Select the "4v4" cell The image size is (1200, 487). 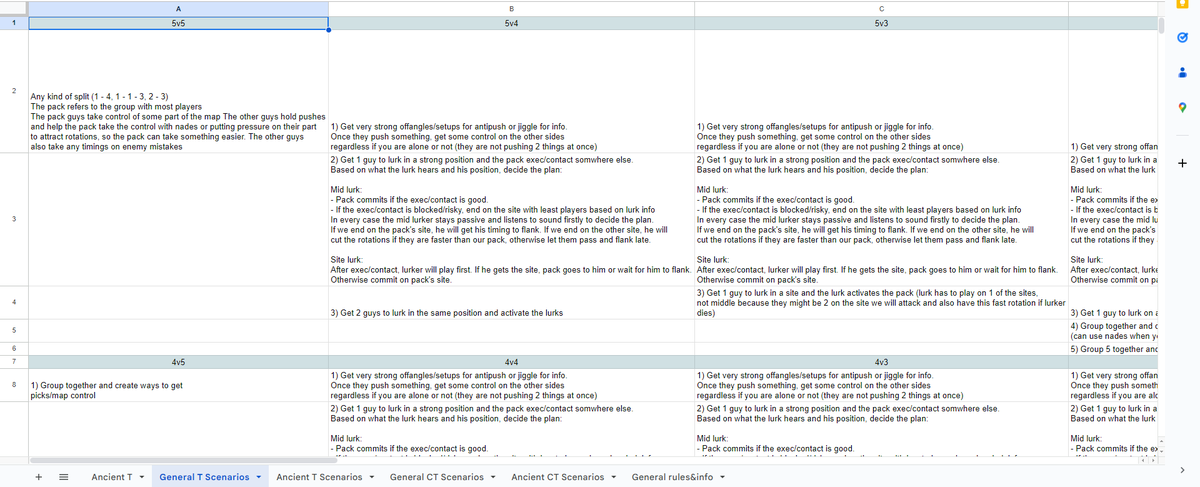coord(511,360)
